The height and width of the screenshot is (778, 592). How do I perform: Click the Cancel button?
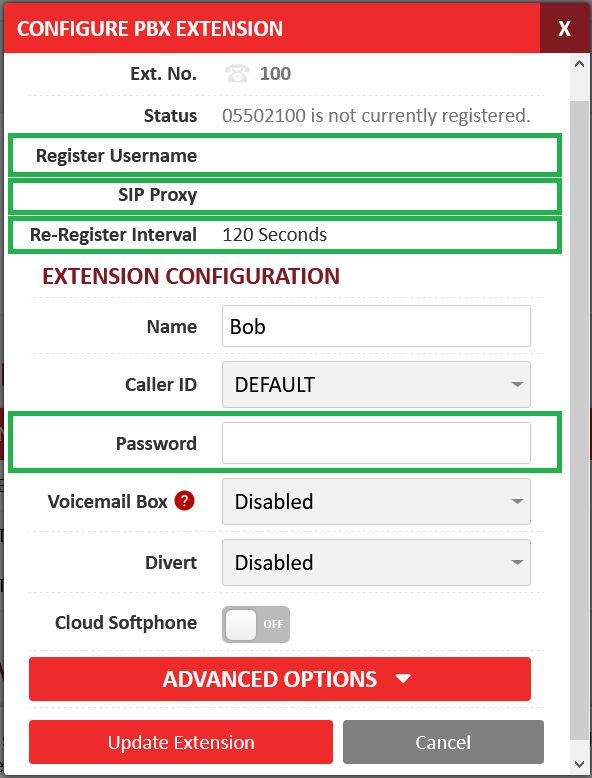coord(443,742)
